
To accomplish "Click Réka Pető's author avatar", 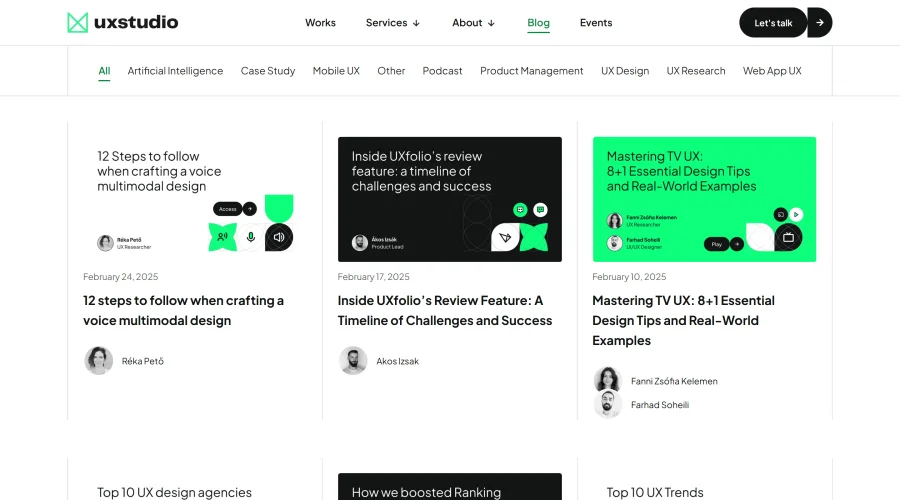I will coord(99,361).
